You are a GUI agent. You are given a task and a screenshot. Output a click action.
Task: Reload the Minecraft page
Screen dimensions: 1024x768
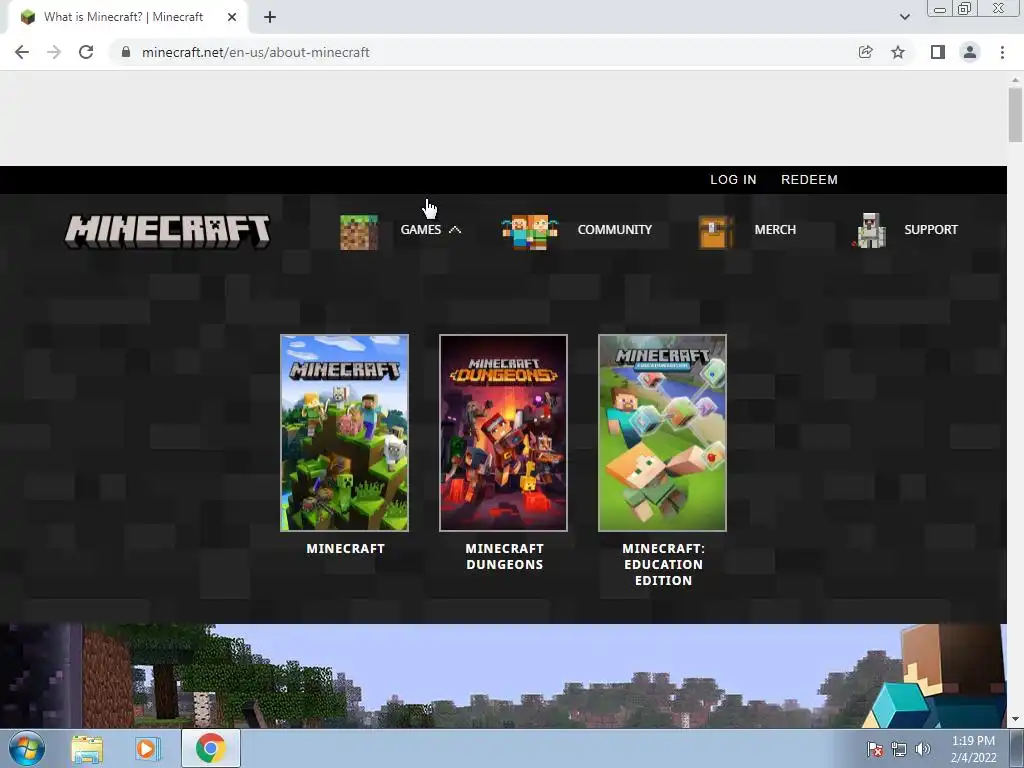coord(86,52)
